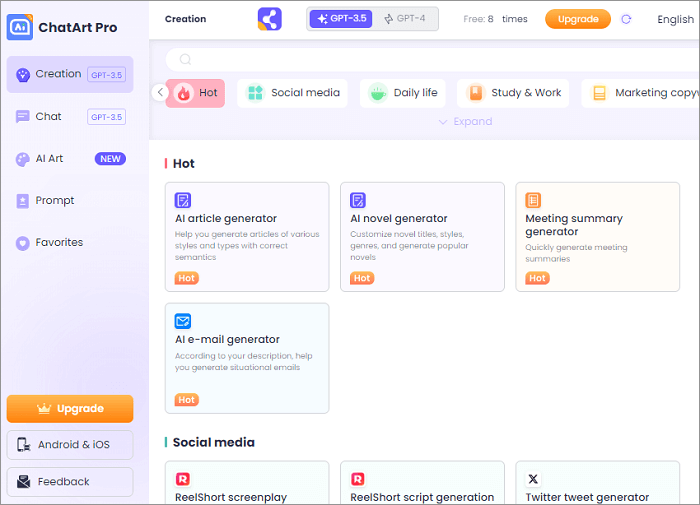Open the Meeting summary generator card
The image size is (700, 505).
tap(597, 237)
